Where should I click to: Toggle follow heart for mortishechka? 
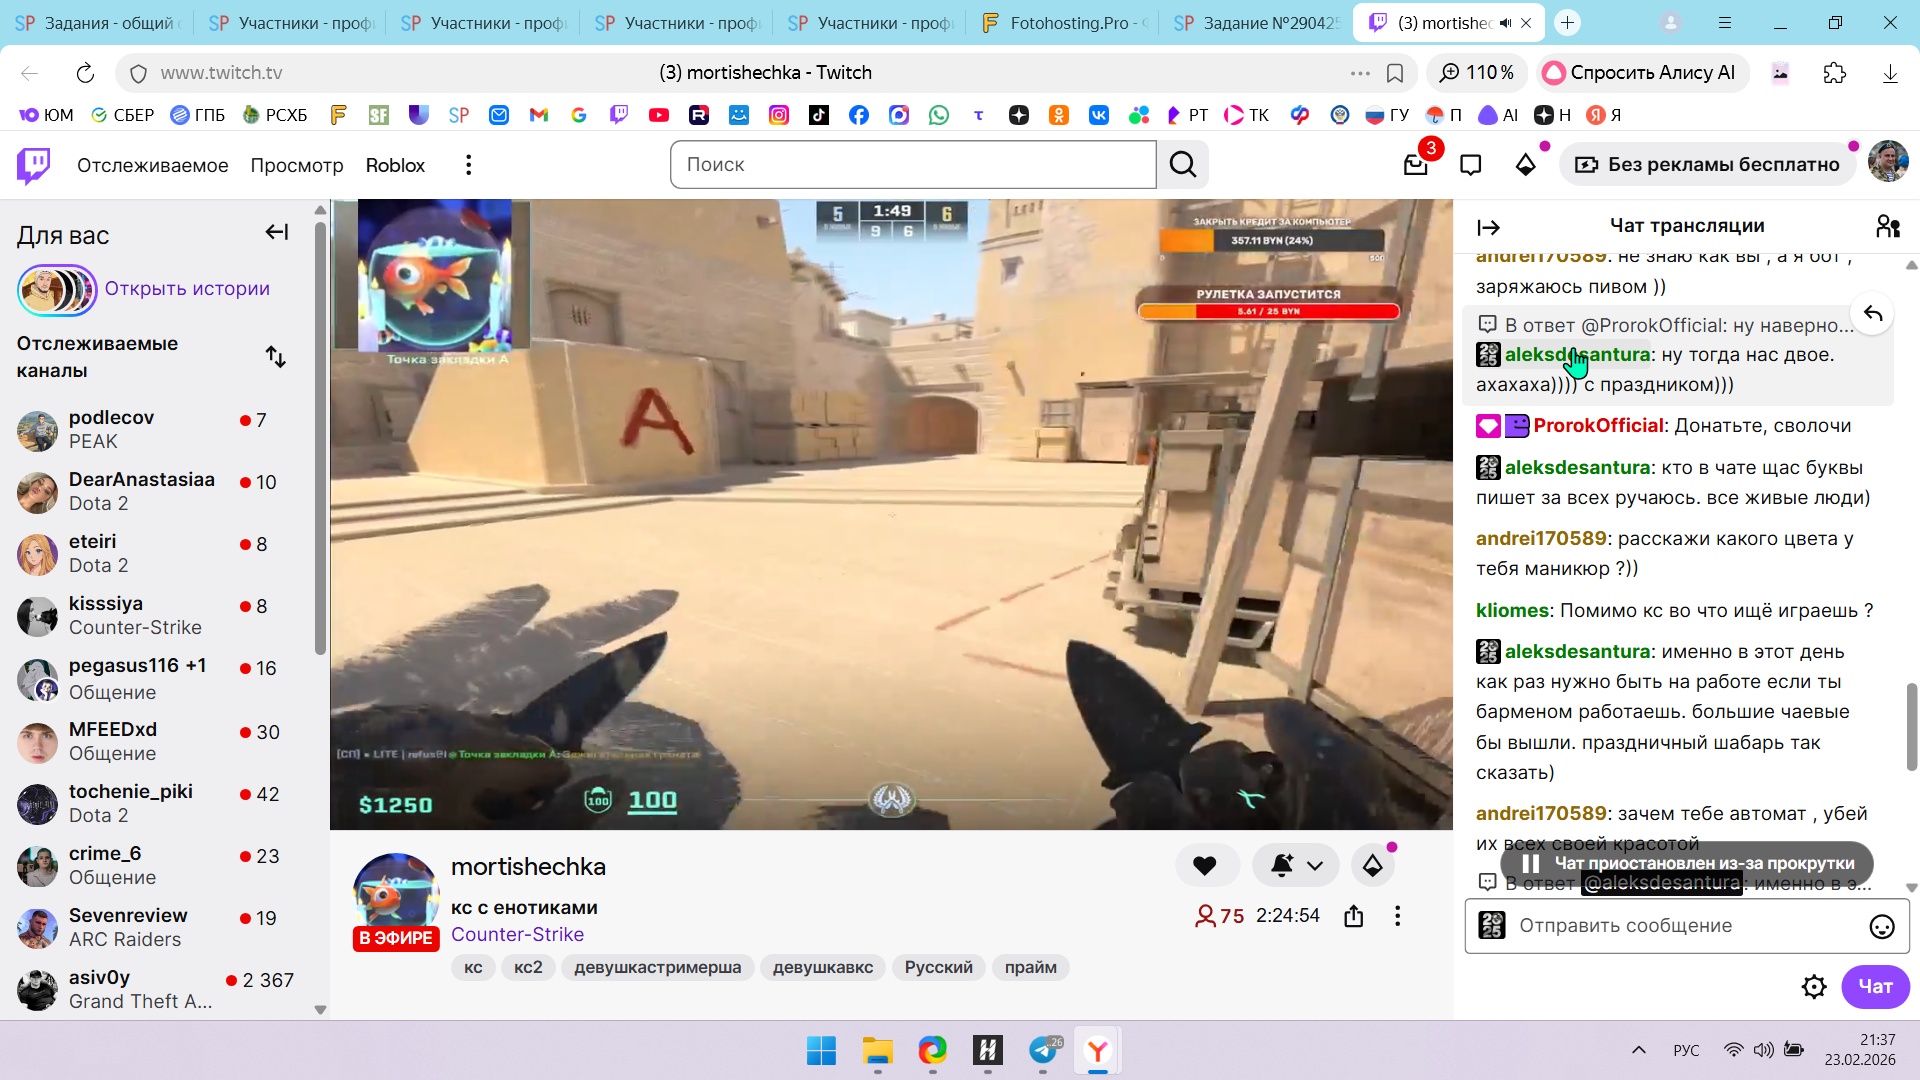click(x=1205, y=866)
